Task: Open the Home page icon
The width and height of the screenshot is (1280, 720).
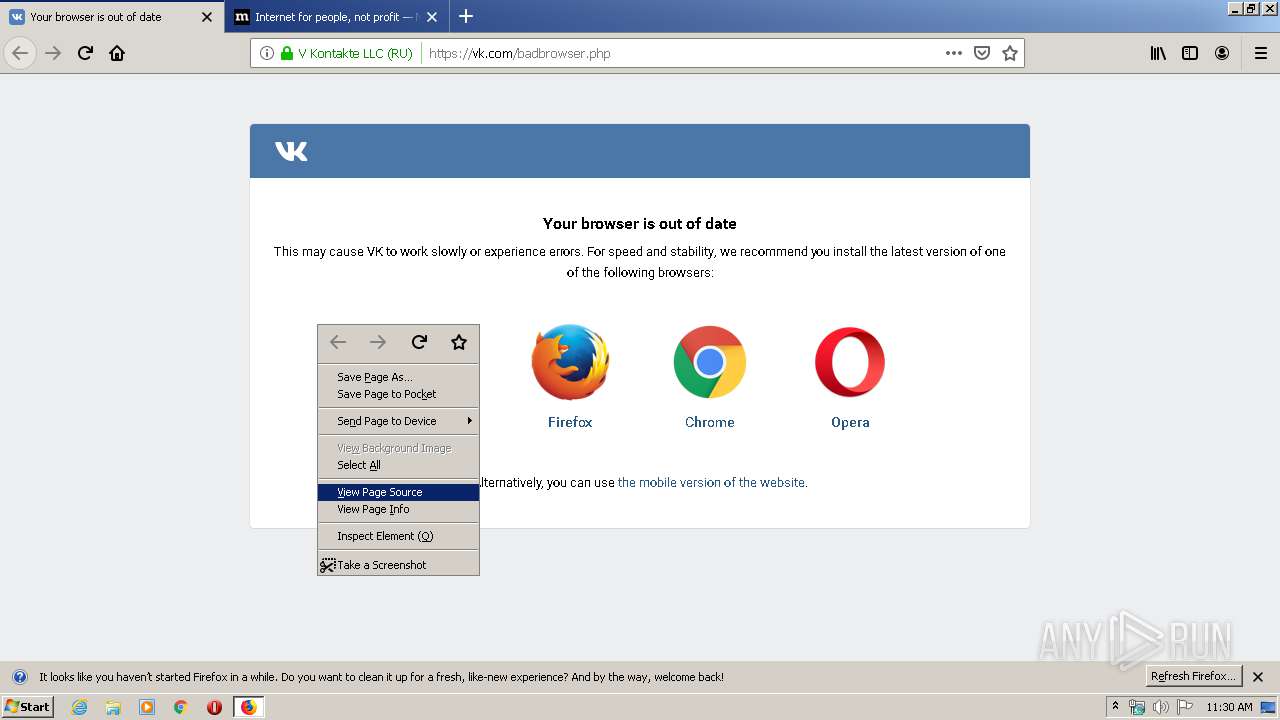Action: click(117, 53)
